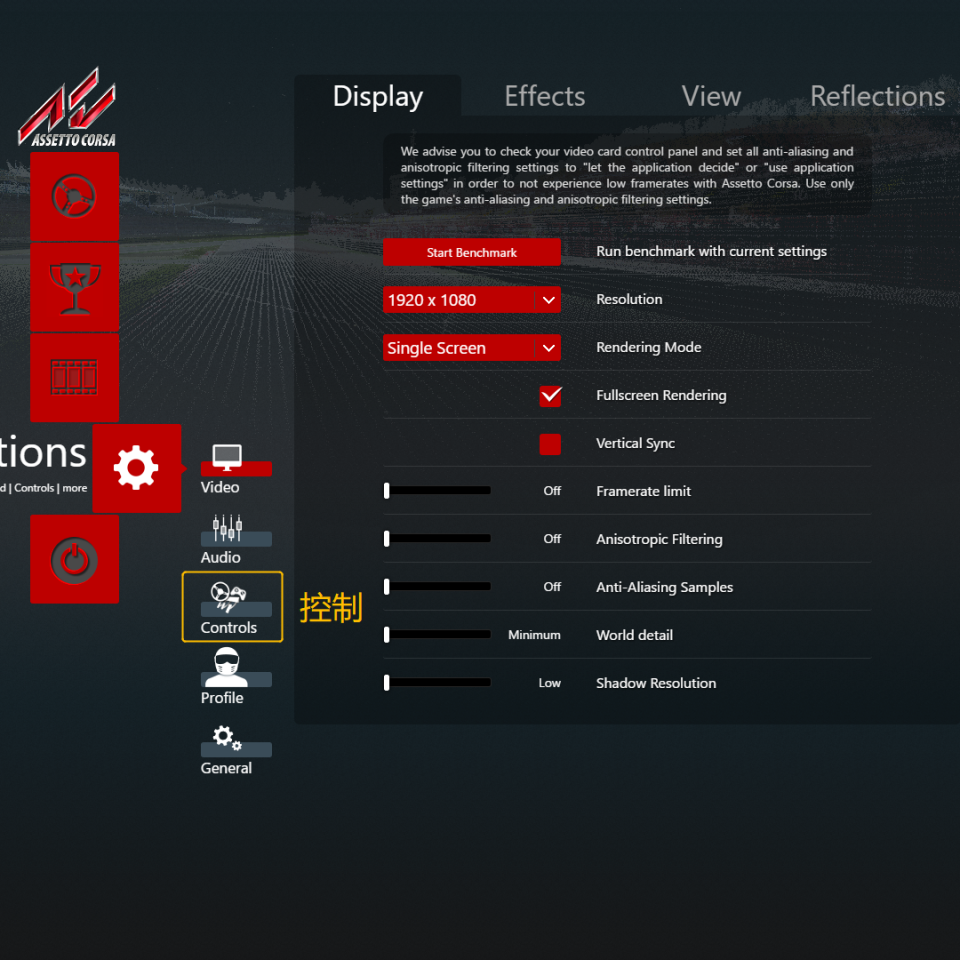
Task: Click the Assetto Corsa logo
Action: 68,108
